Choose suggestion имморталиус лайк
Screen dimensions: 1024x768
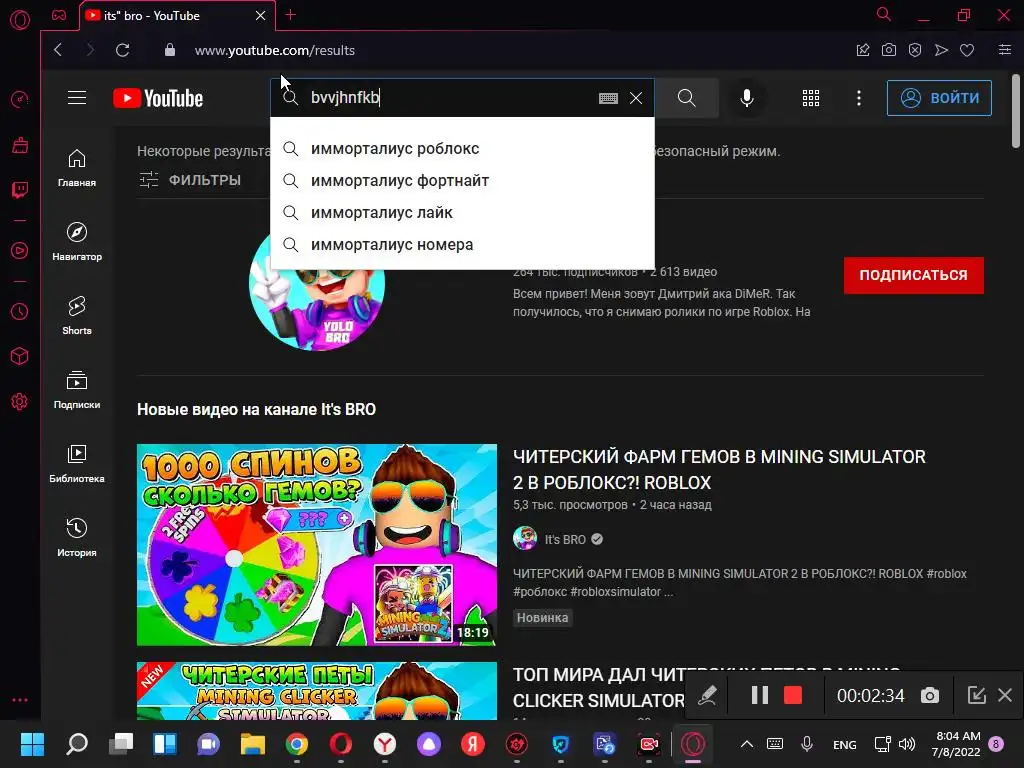pos(462,212)
